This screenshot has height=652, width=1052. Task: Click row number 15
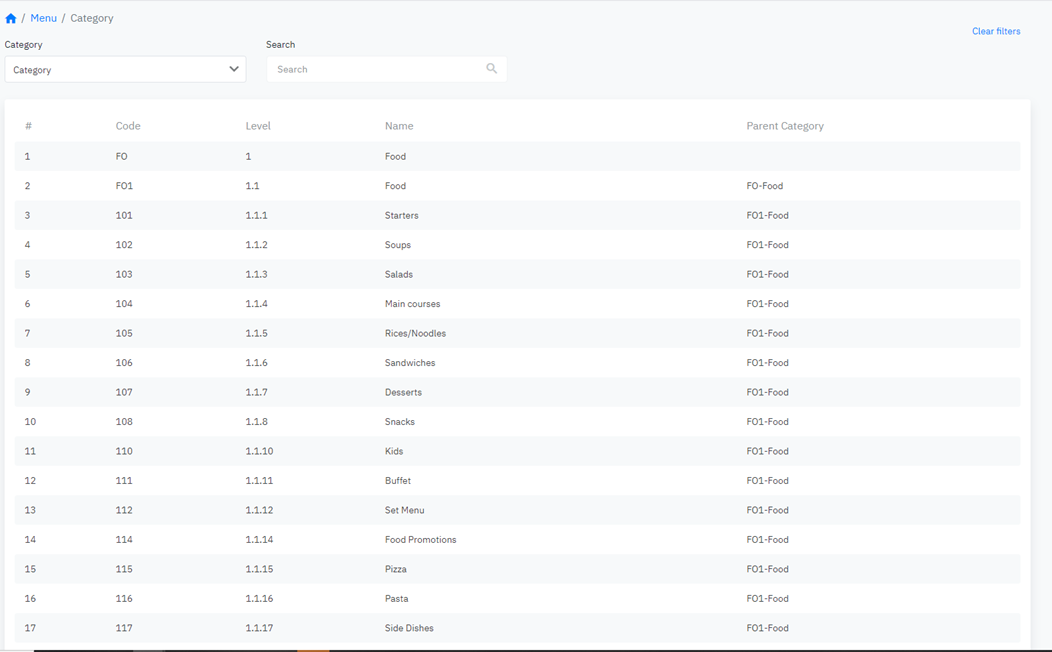(x=30, y=569)
